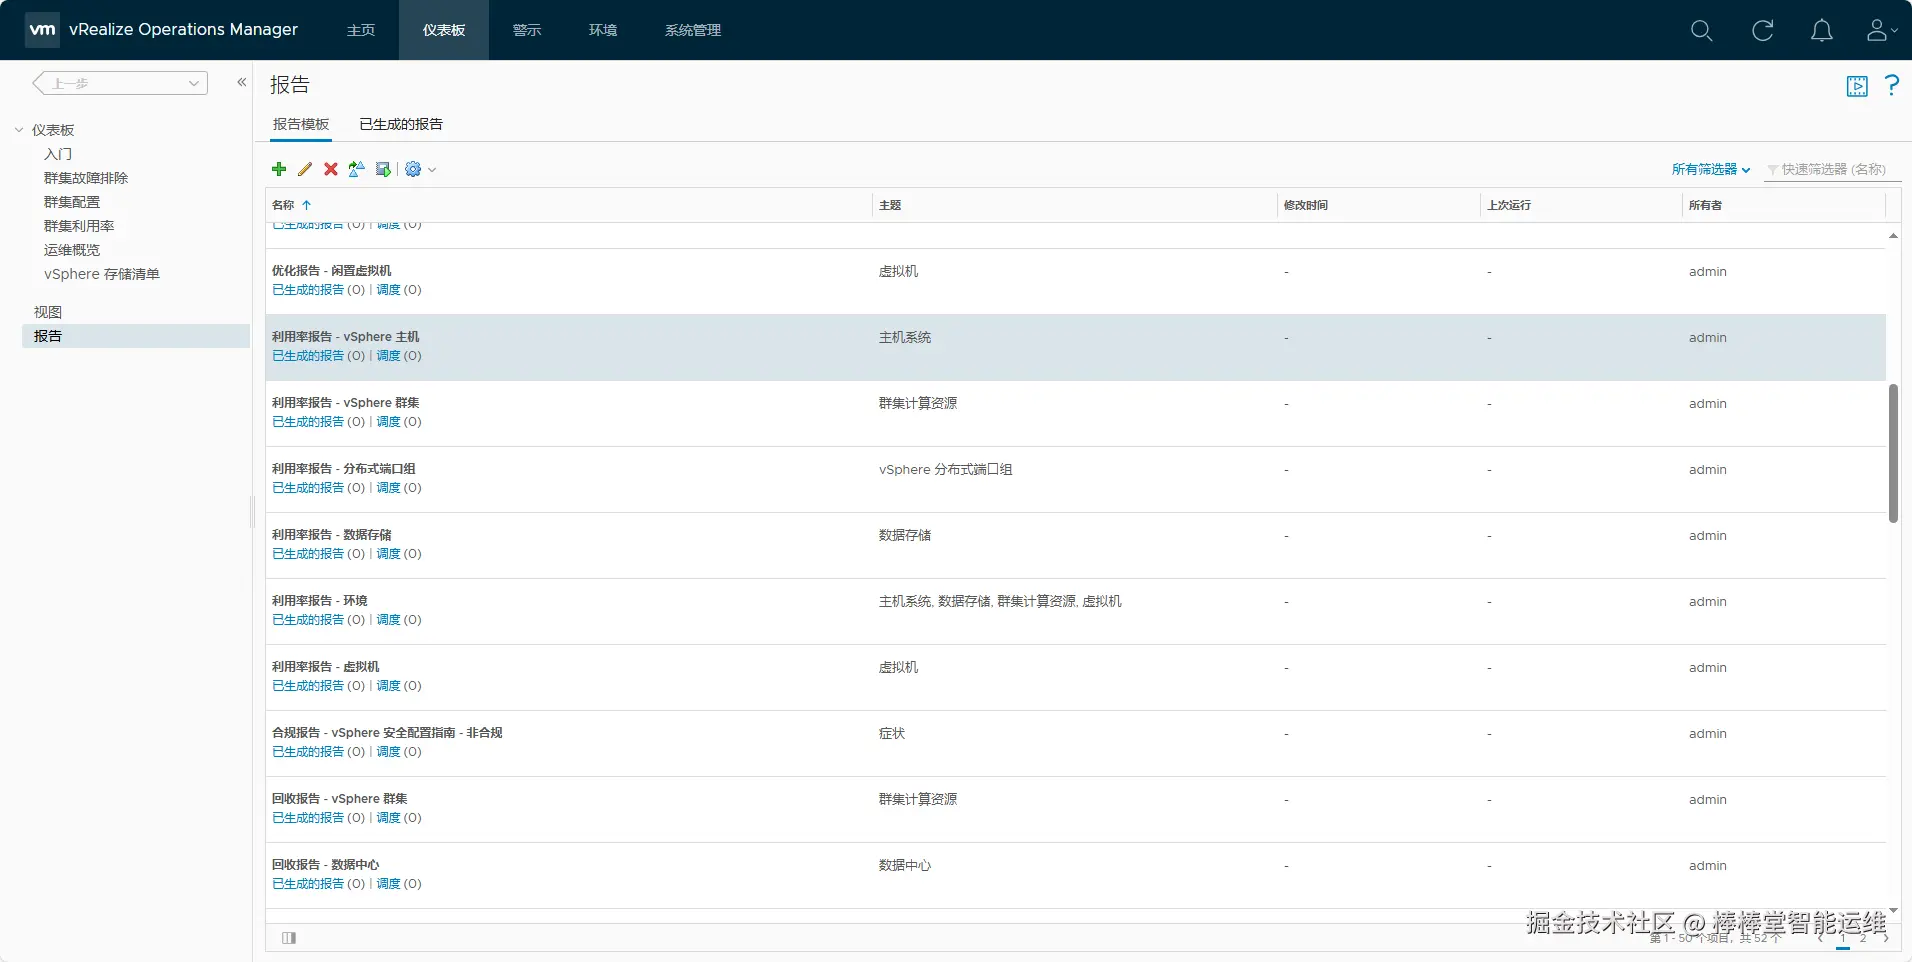Screen dimensions: 1912x962
Task: Open the 警示 tab
Action: (527, 30)
